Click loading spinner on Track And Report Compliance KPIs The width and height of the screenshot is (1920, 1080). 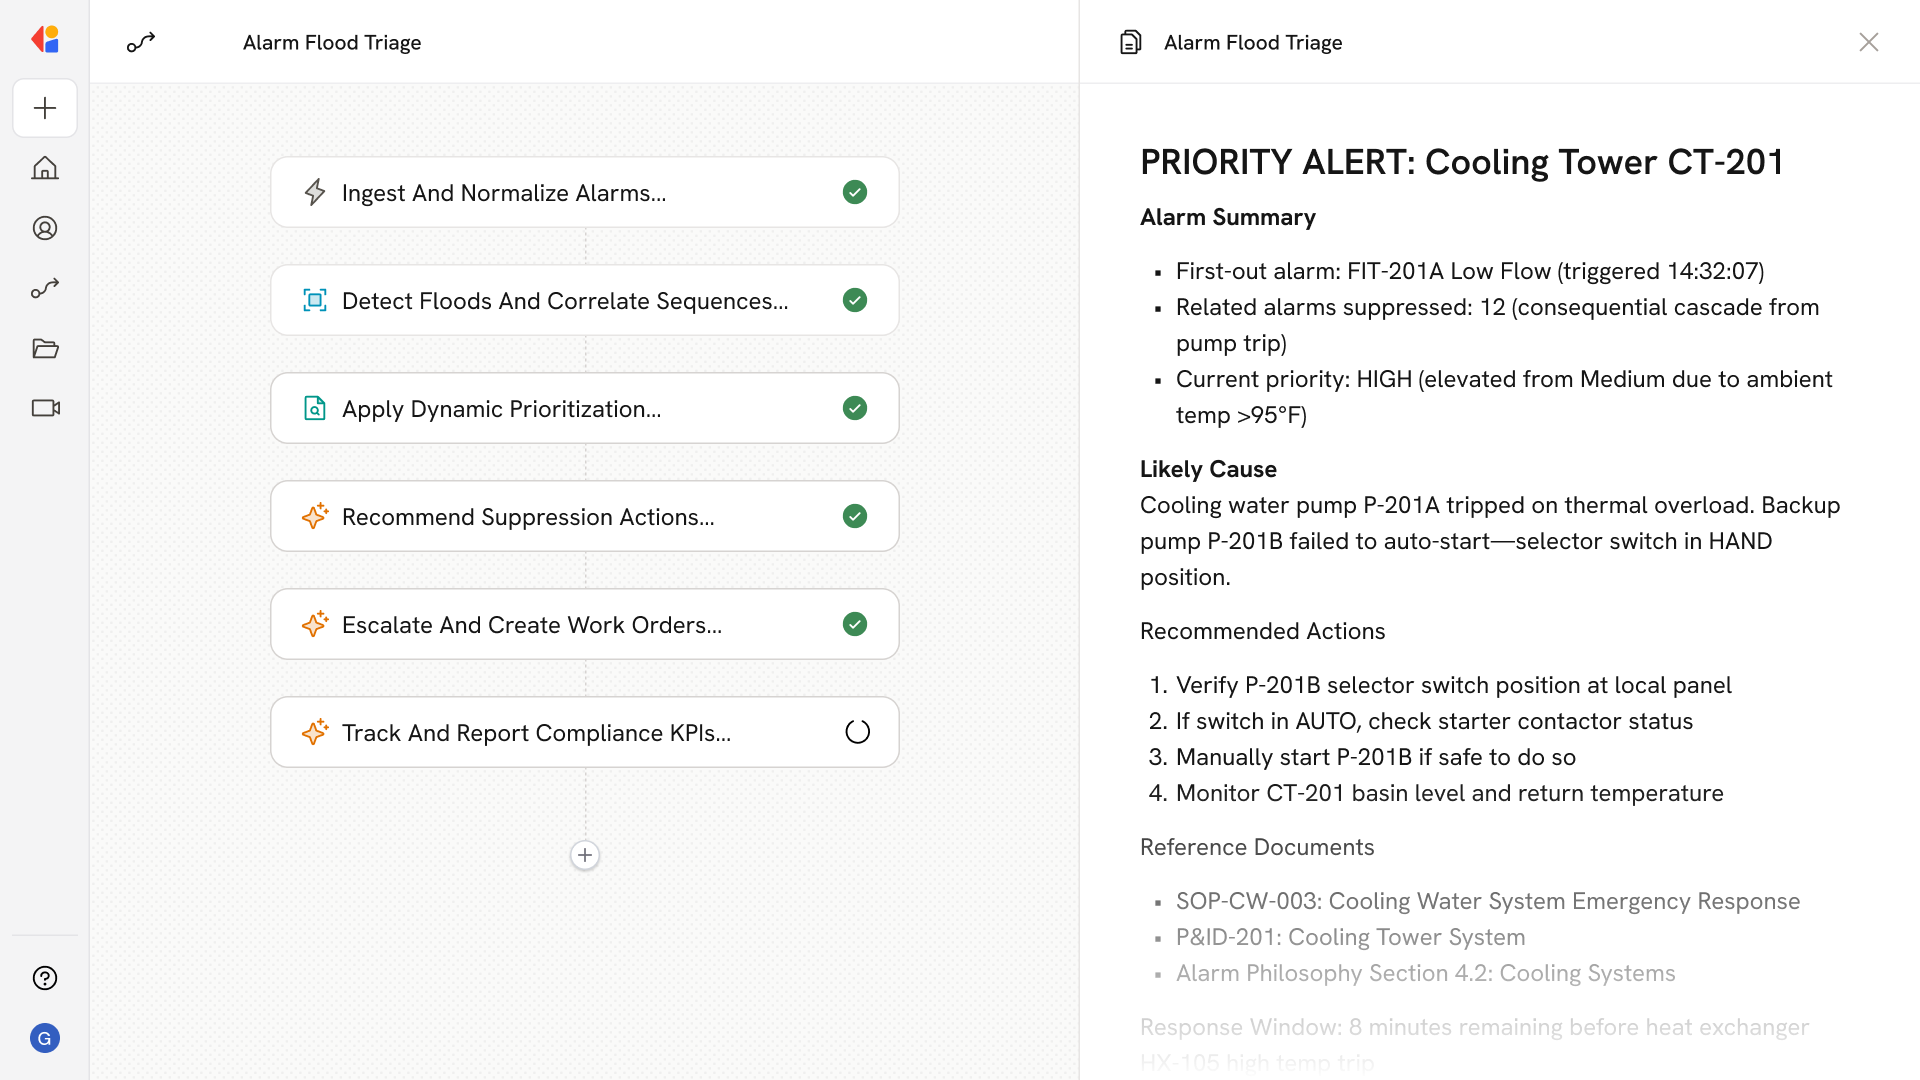tap(857, 732)
